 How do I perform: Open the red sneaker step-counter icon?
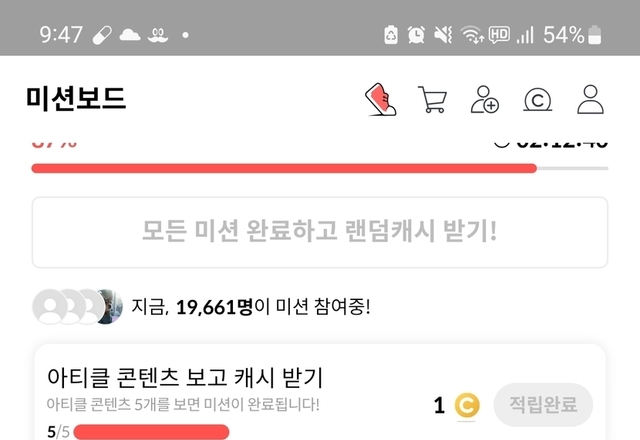380,100
